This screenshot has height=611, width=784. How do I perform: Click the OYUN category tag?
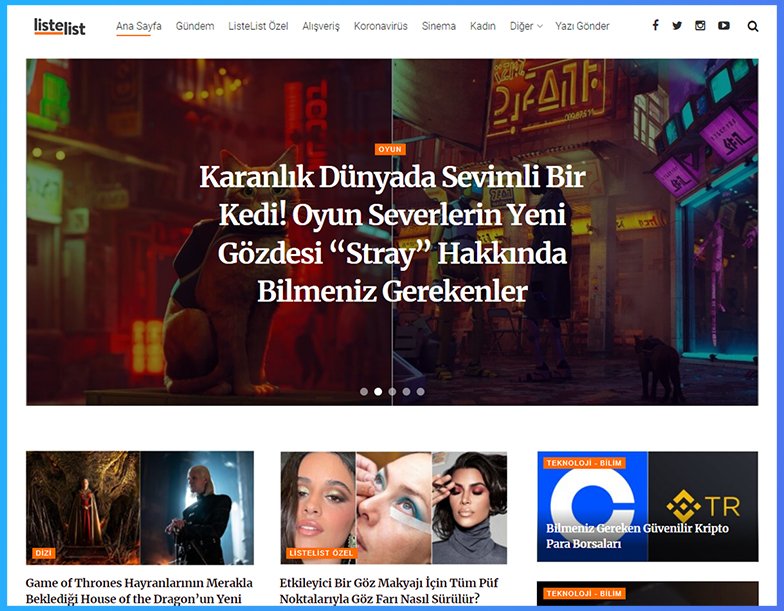390,149
